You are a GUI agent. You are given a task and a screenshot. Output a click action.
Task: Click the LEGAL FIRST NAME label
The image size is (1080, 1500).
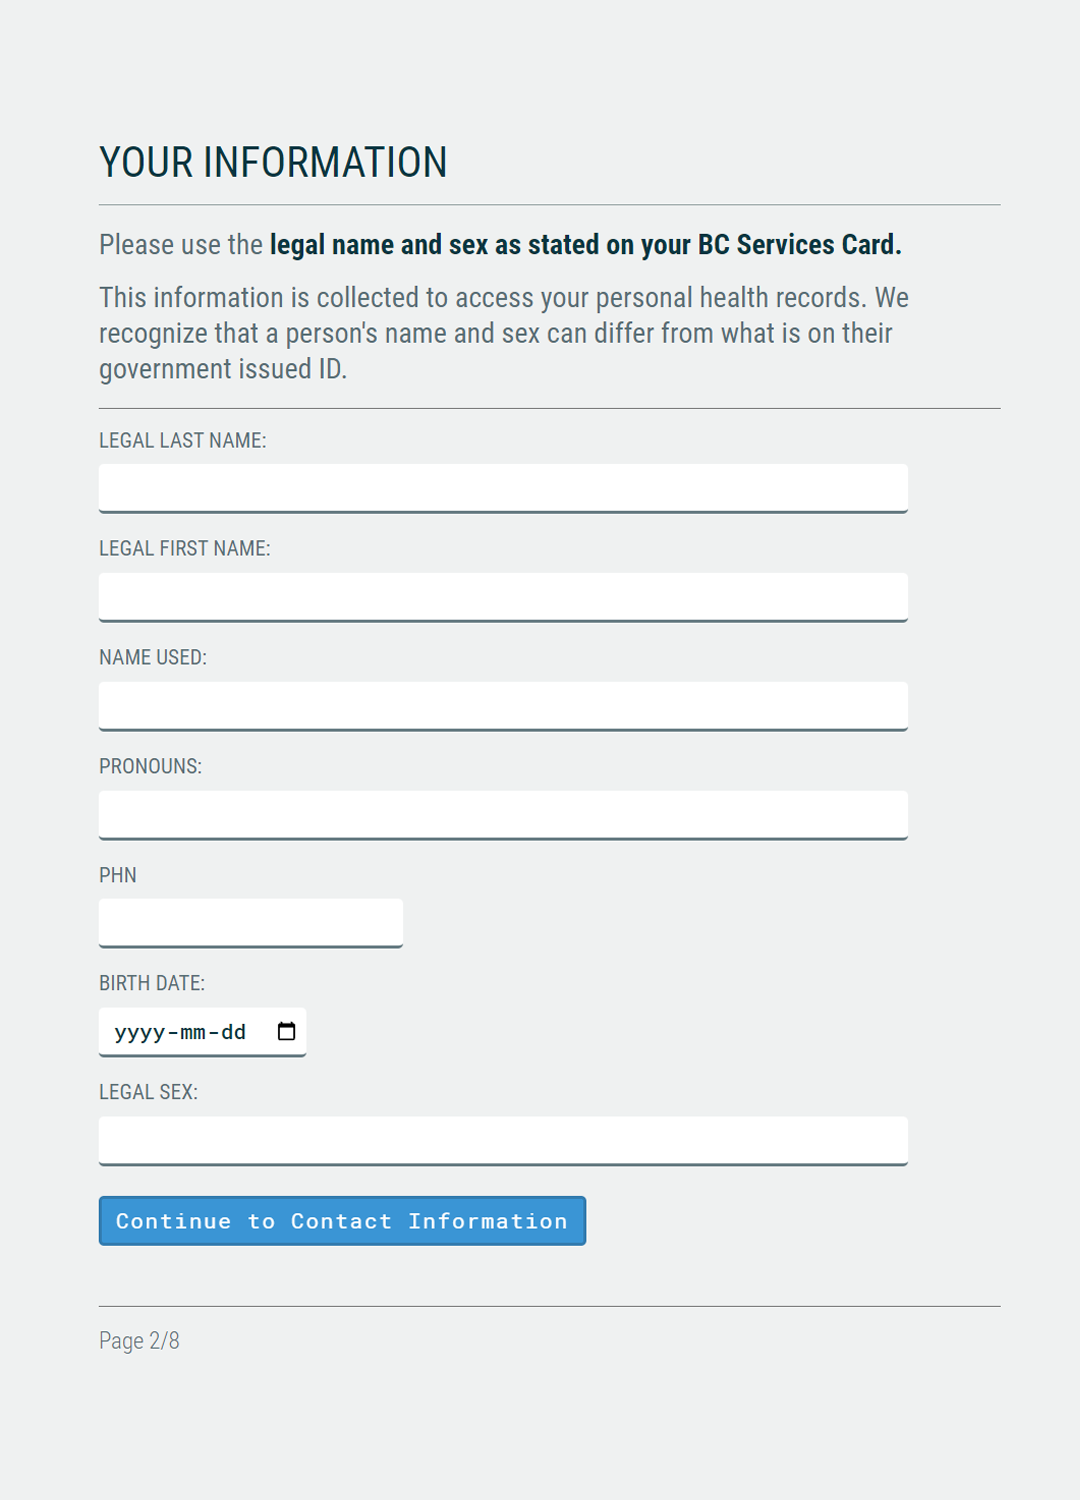184,549
